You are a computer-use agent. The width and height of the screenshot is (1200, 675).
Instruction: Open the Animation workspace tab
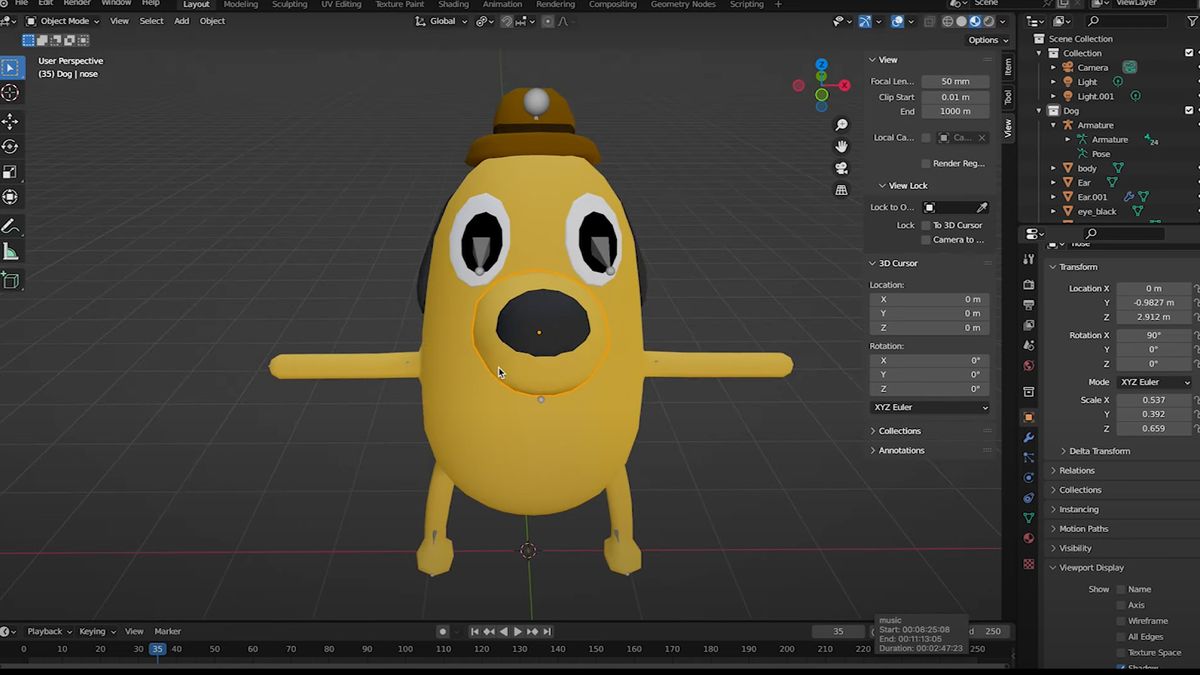coord(502,4)
